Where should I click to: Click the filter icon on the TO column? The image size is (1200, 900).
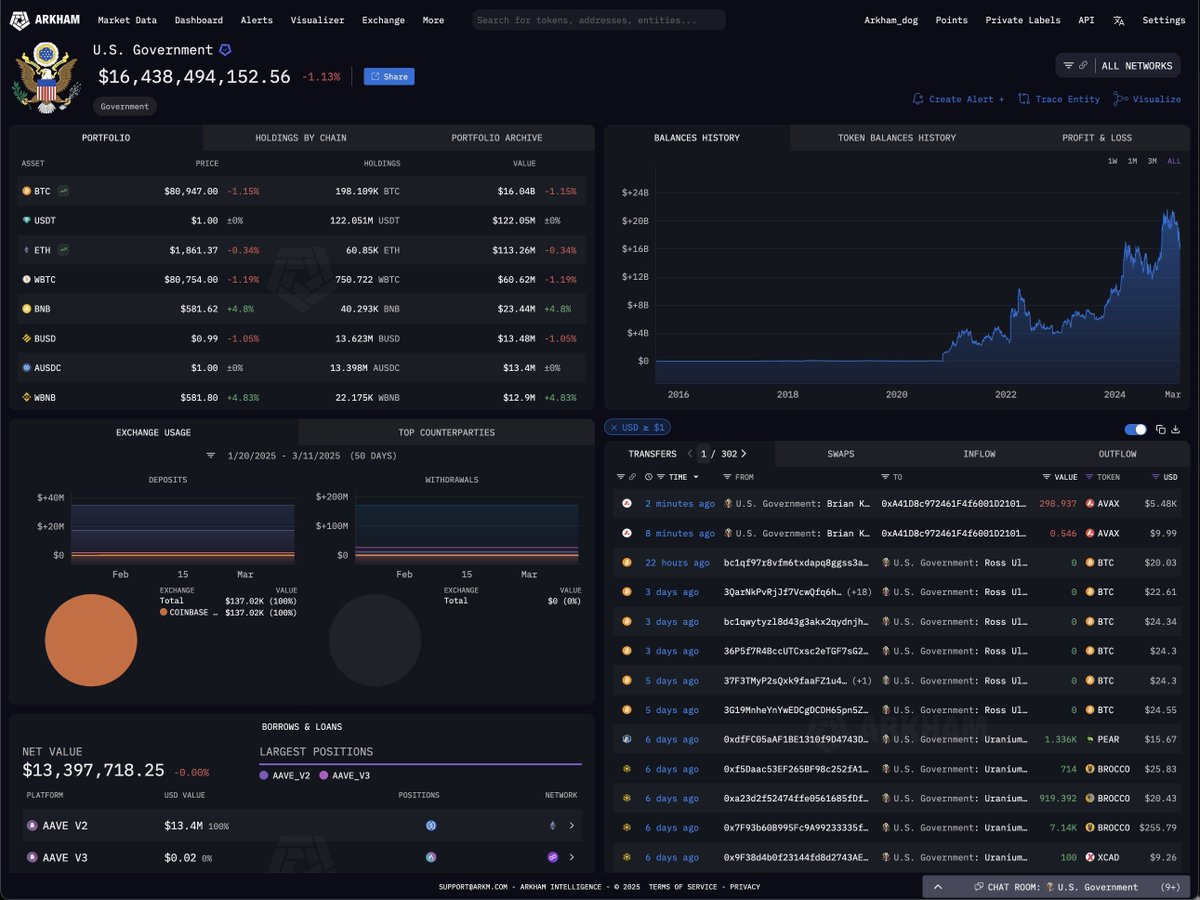885,477
